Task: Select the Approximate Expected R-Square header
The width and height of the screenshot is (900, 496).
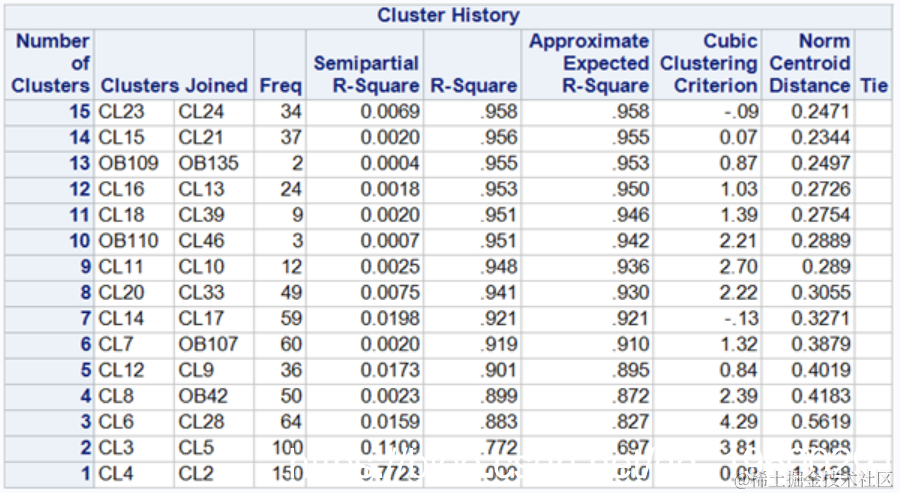Action: click(588, 64)
